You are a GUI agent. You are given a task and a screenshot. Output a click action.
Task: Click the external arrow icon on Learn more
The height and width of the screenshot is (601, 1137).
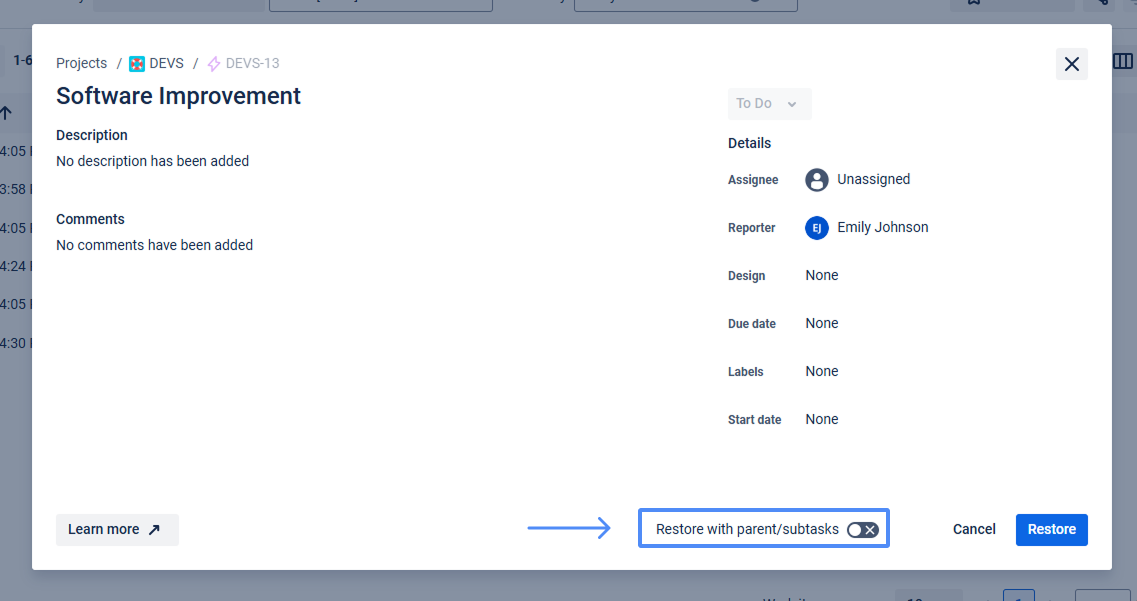coord(154,530)
